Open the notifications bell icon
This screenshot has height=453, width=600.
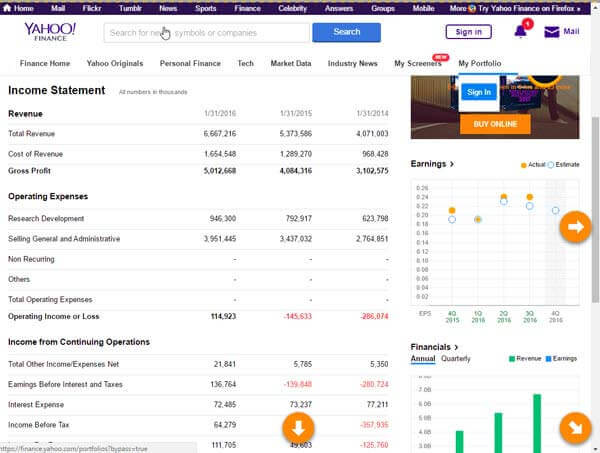pos(520,31)
